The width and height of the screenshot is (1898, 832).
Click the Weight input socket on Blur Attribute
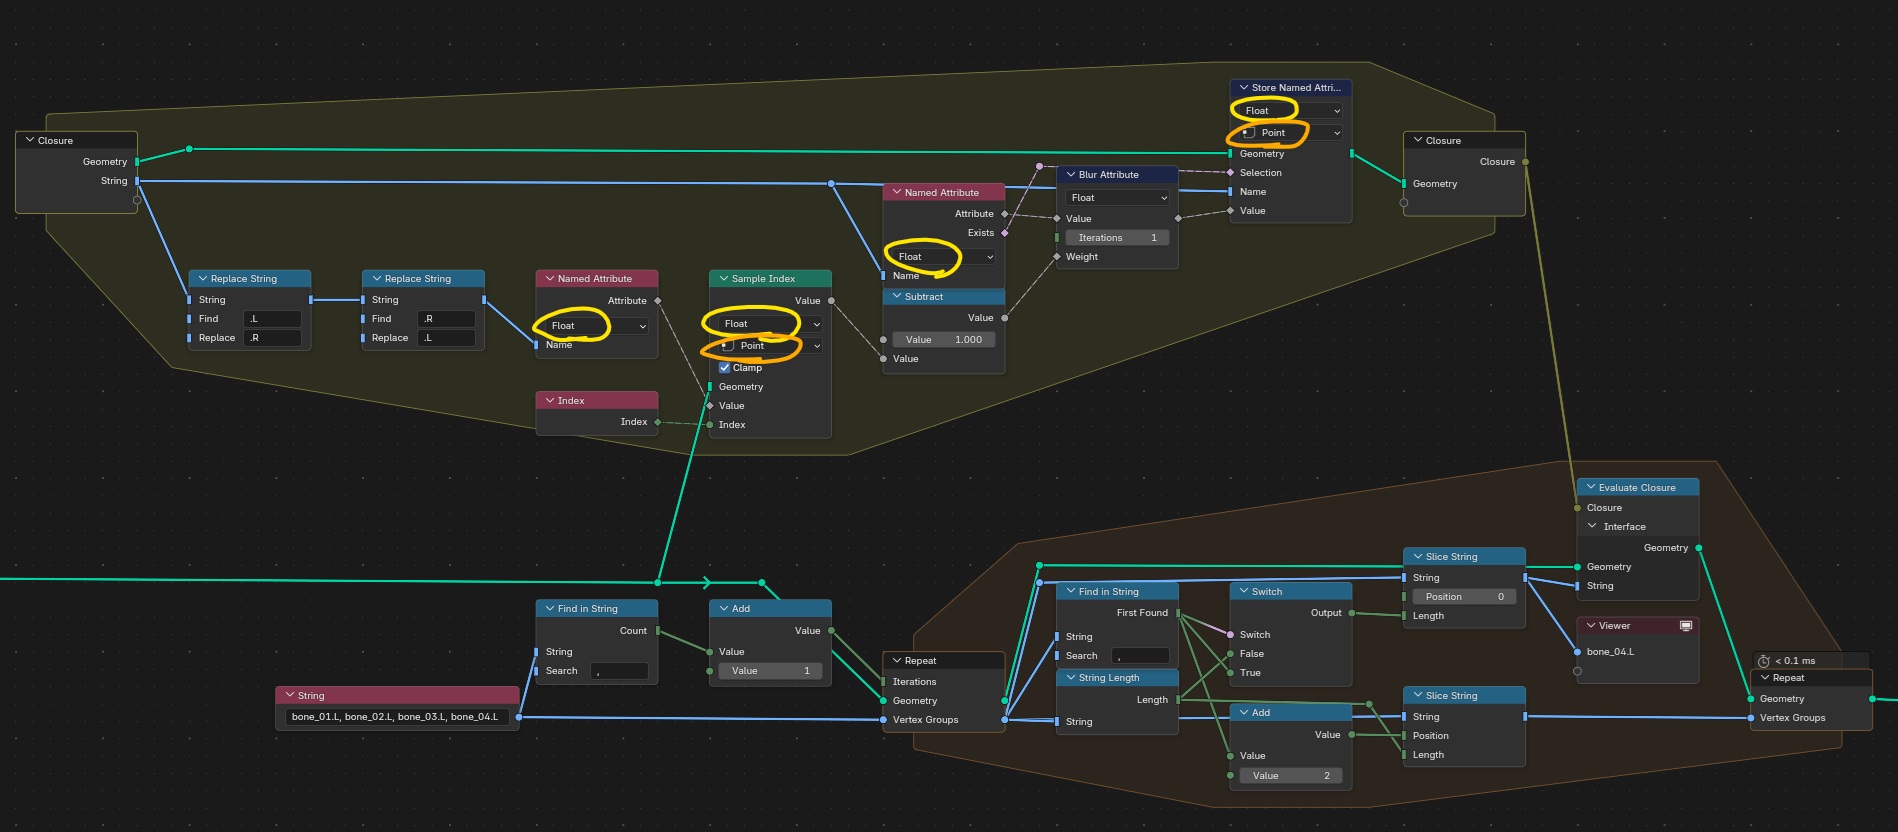coord(1057,257)
